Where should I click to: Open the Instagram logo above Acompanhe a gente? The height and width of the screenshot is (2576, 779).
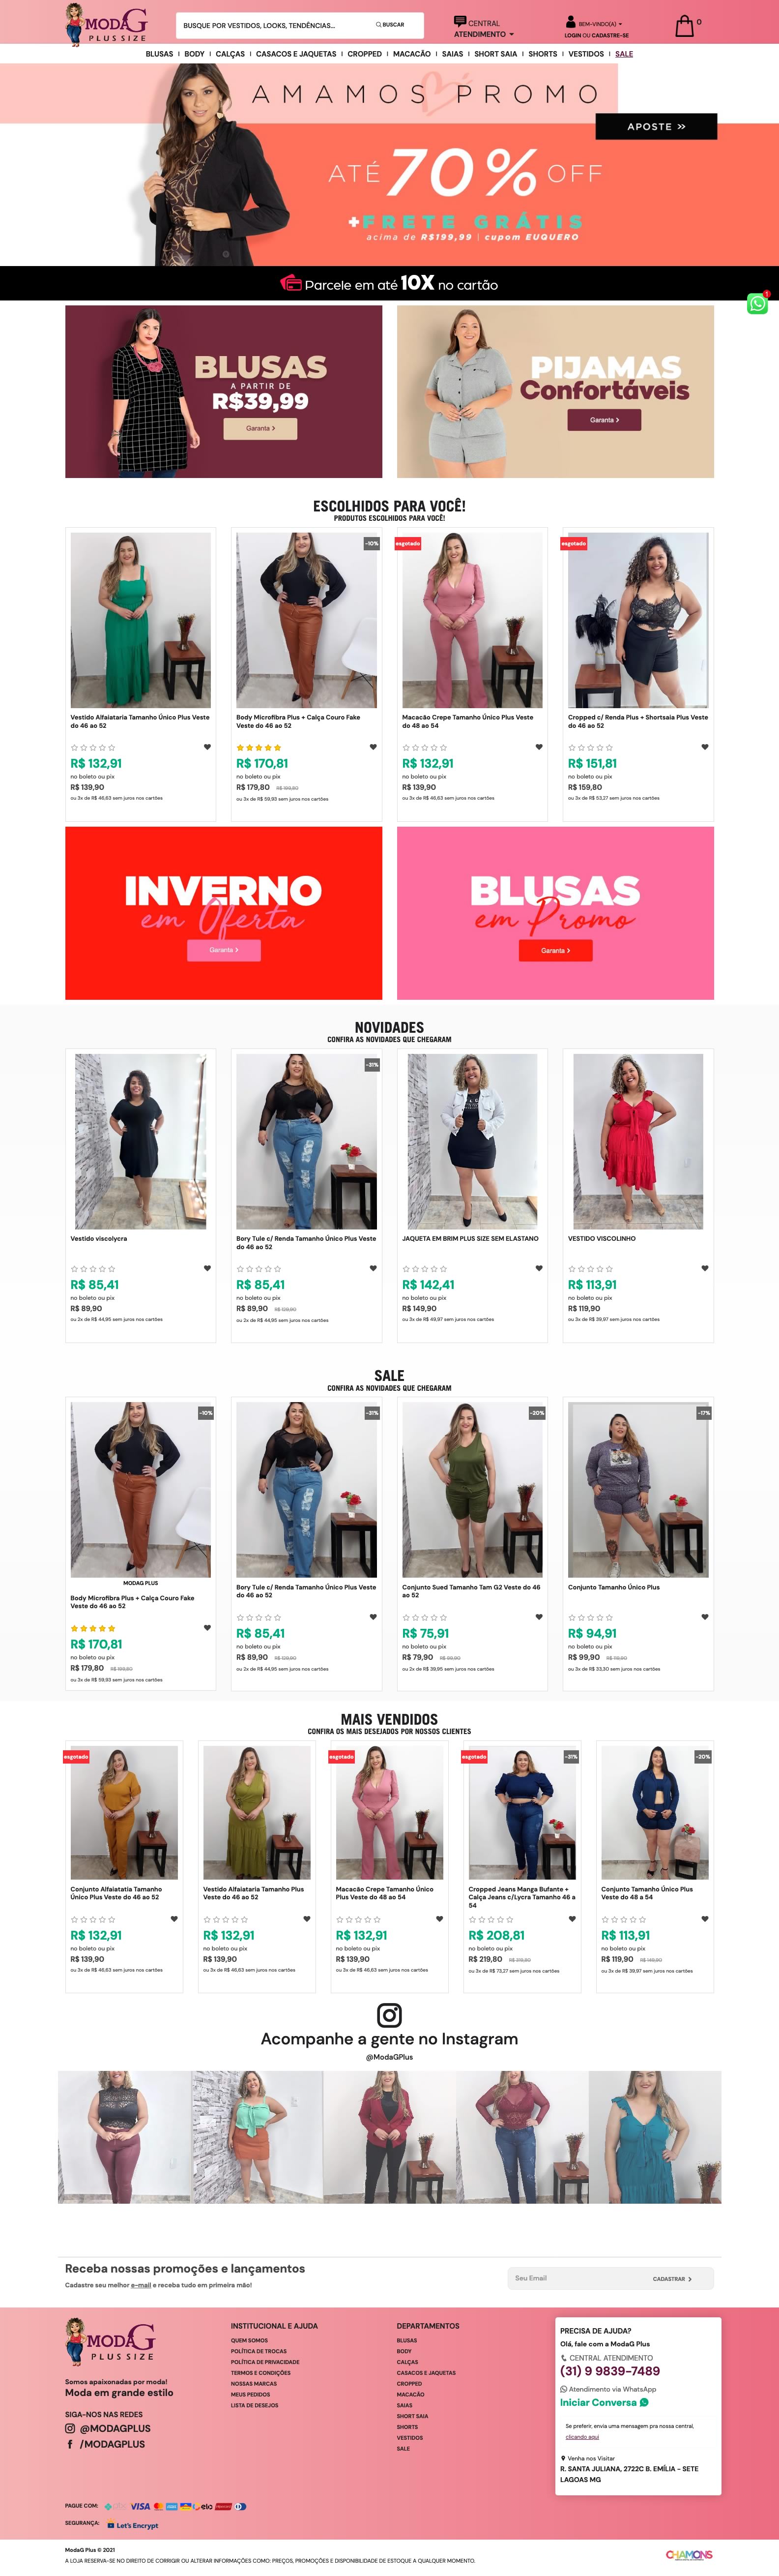pos(389,2015)
